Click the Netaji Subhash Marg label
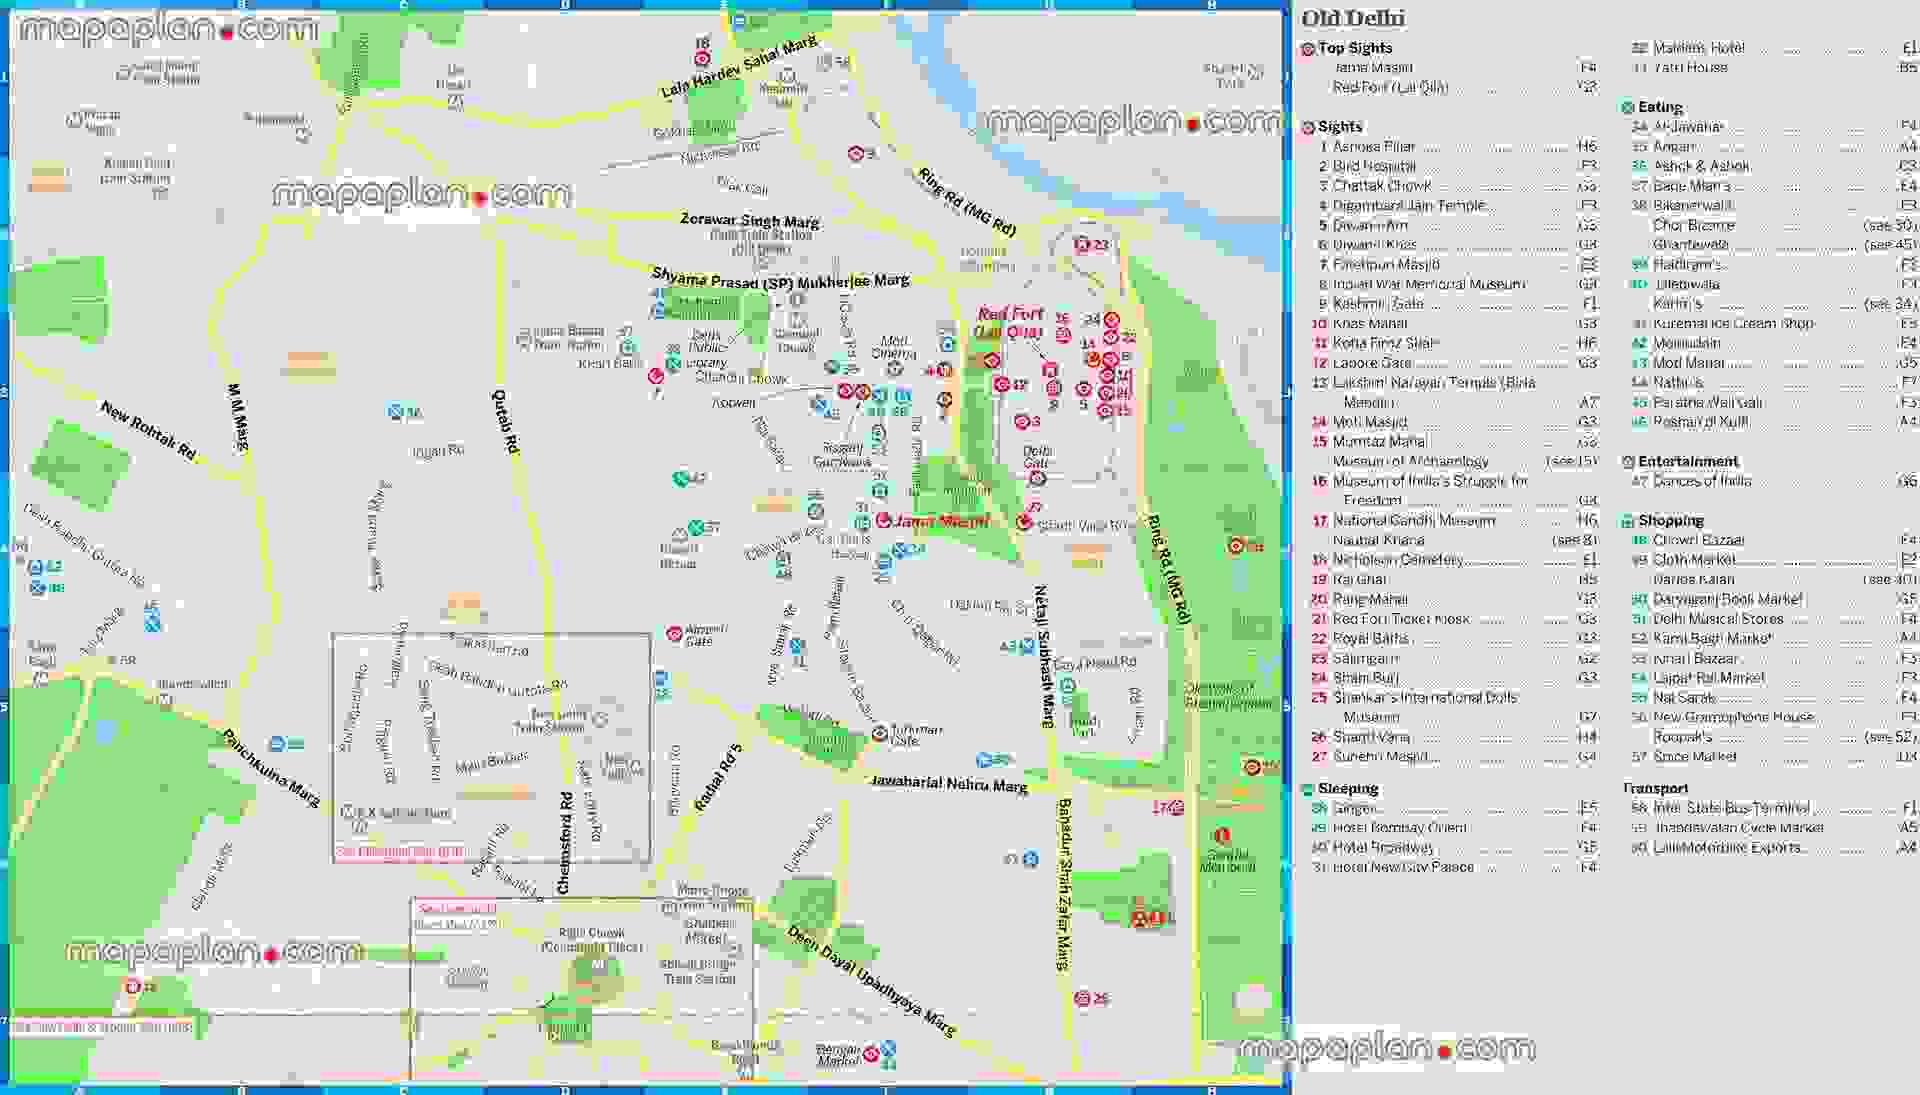 (1043, 656)
